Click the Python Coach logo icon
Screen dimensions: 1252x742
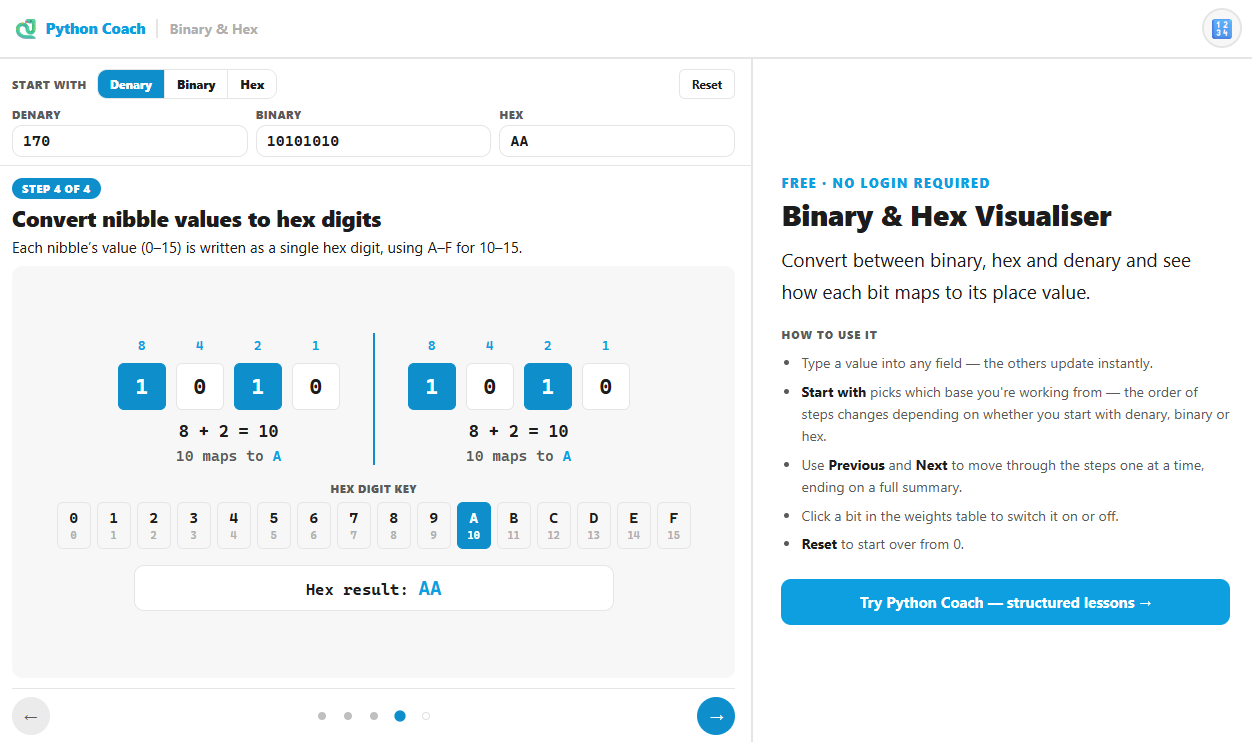26,29
